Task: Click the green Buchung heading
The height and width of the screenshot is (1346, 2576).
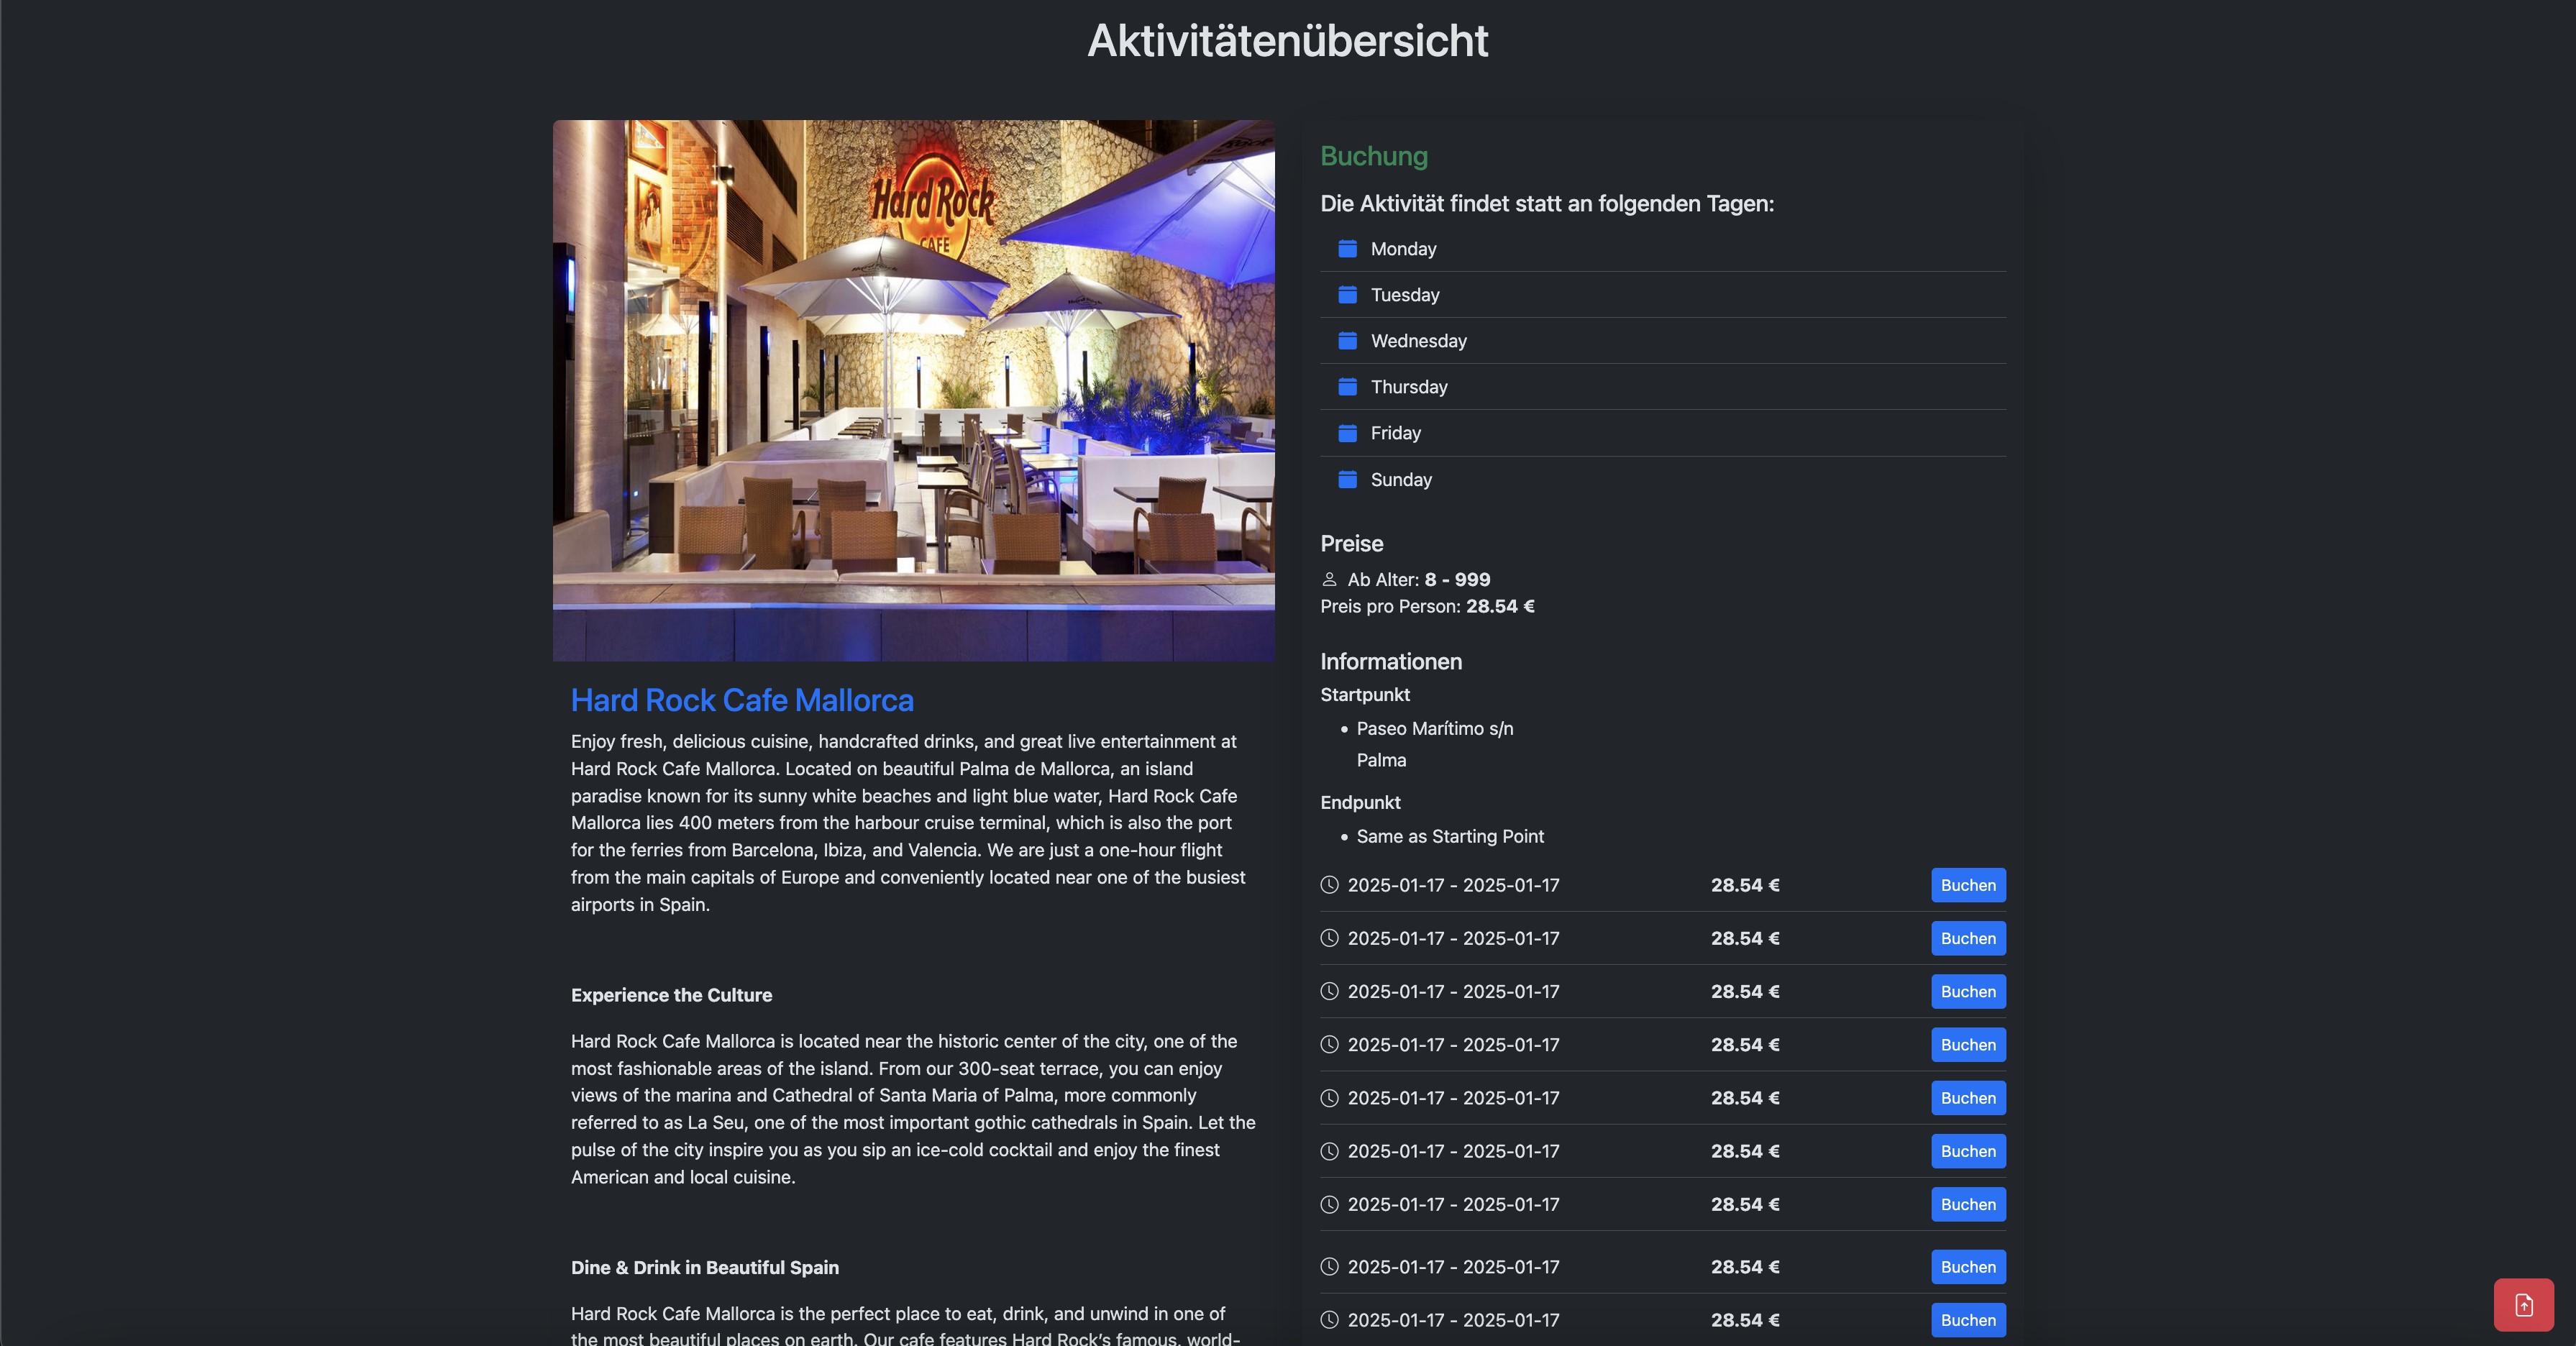Action: (x=1373, y=156)
